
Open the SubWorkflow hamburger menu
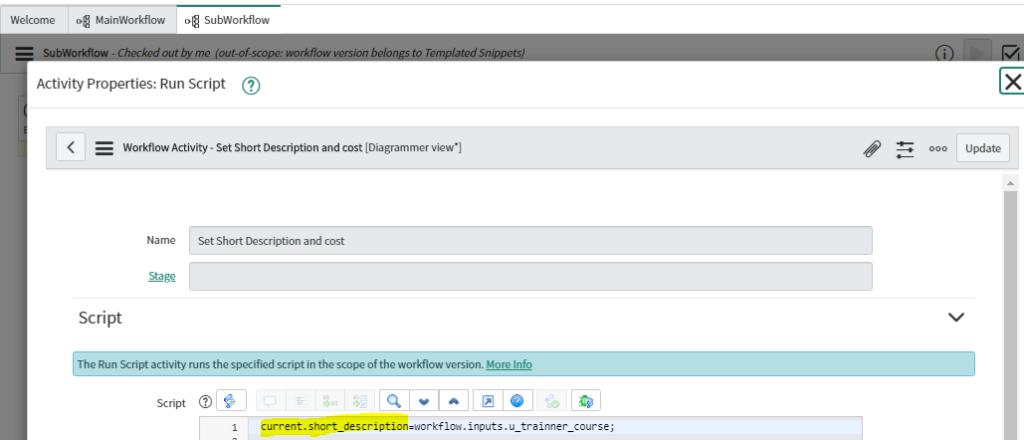tap(25, 53)
